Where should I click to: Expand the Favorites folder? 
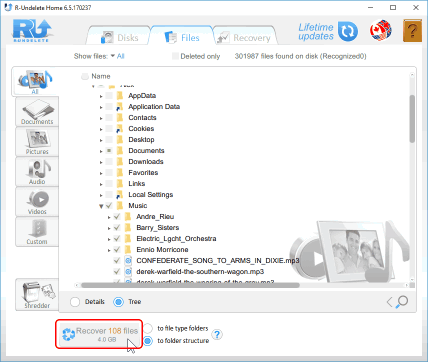pyautogui.click(x=101, y=173)
